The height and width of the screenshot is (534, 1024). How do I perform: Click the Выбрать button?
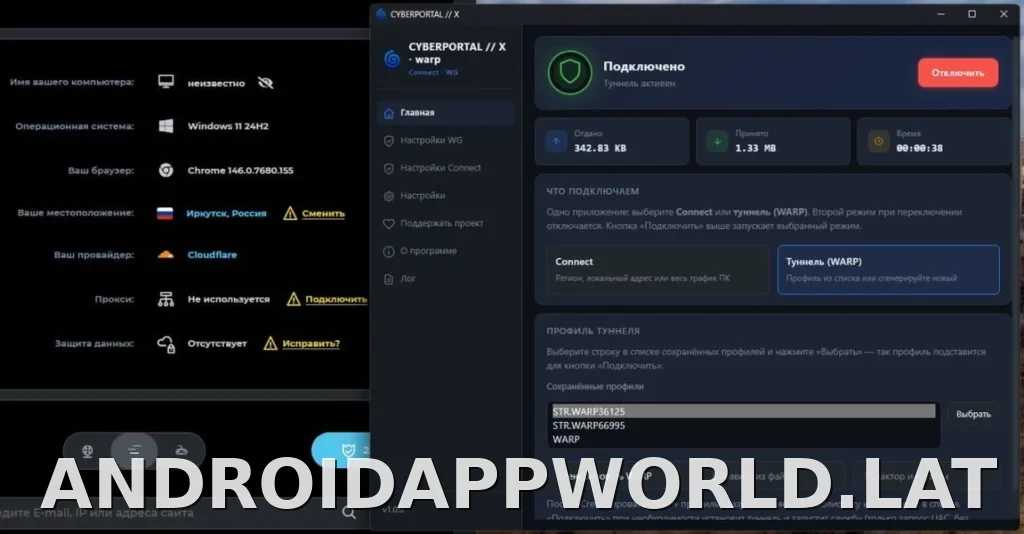[x=973, y=414]
